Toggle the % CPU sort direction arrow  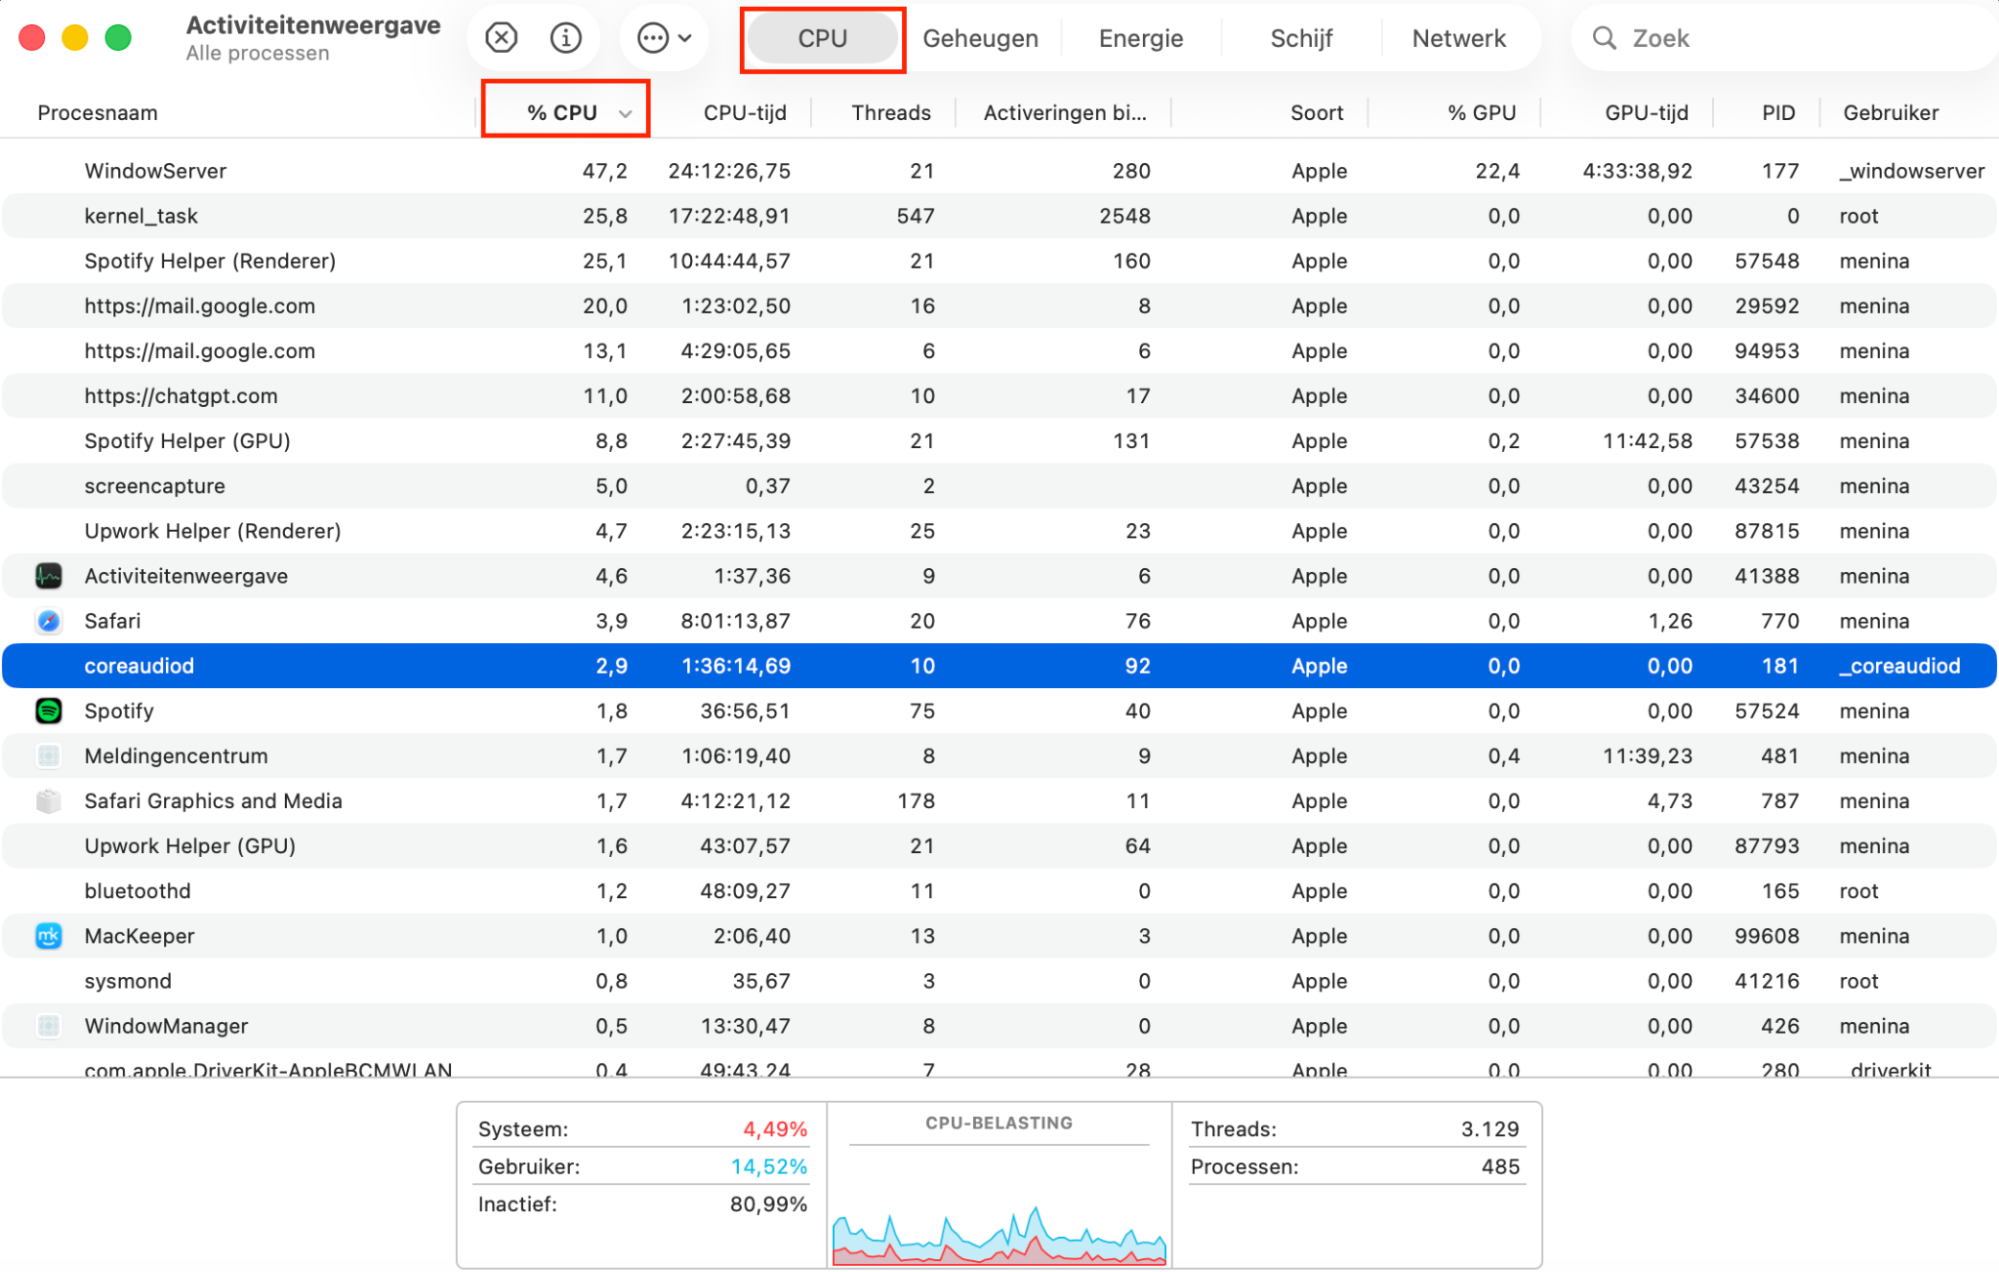click(x=626, y=112)
